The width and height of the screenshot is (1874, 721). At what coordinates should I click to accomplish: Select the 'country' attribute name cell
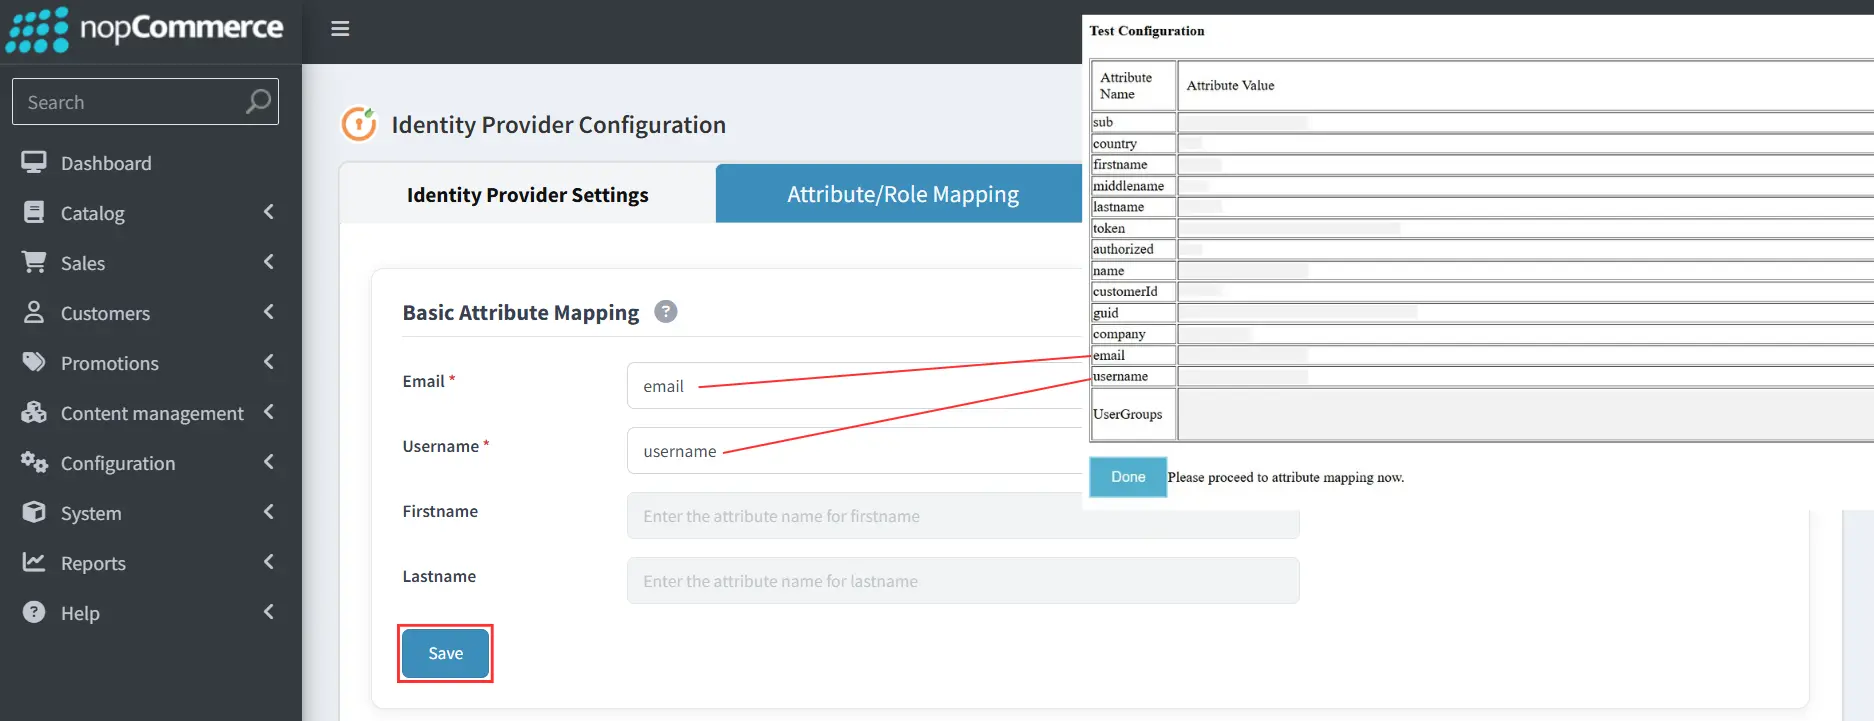click(1133, 143)
